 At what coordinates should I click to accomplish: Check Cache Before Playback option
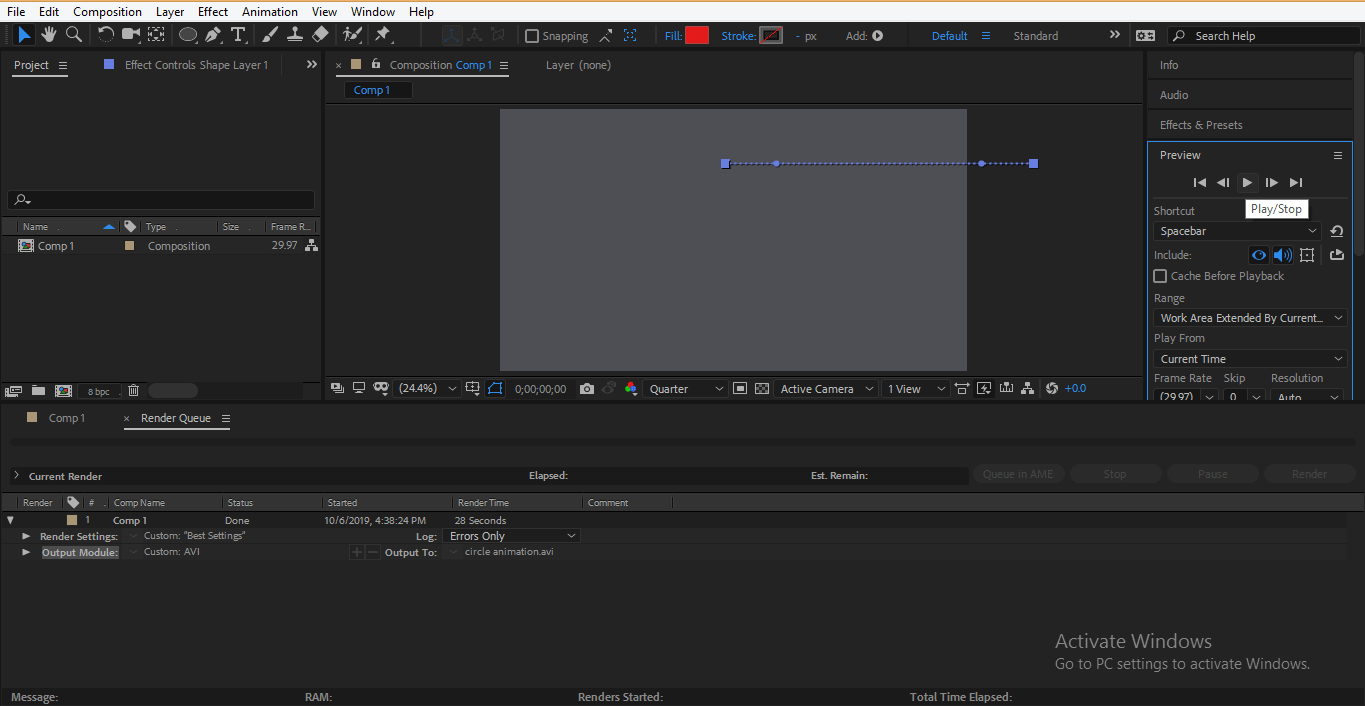tap(1160, 276)
